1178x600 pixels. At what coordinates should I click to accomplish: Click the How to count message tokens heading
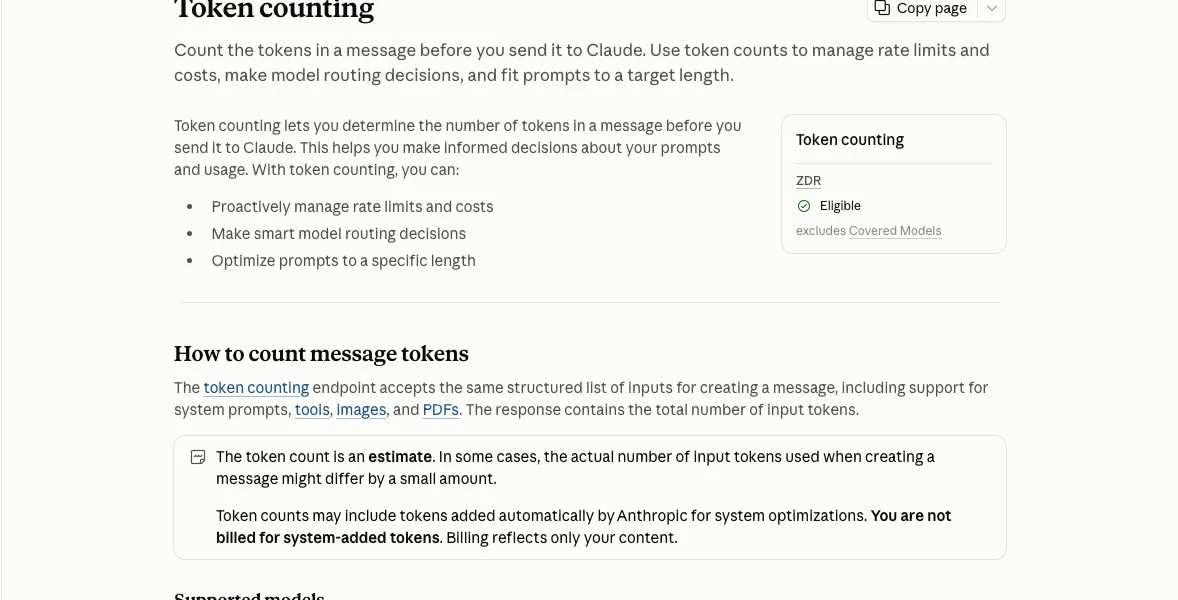(321, 354)
